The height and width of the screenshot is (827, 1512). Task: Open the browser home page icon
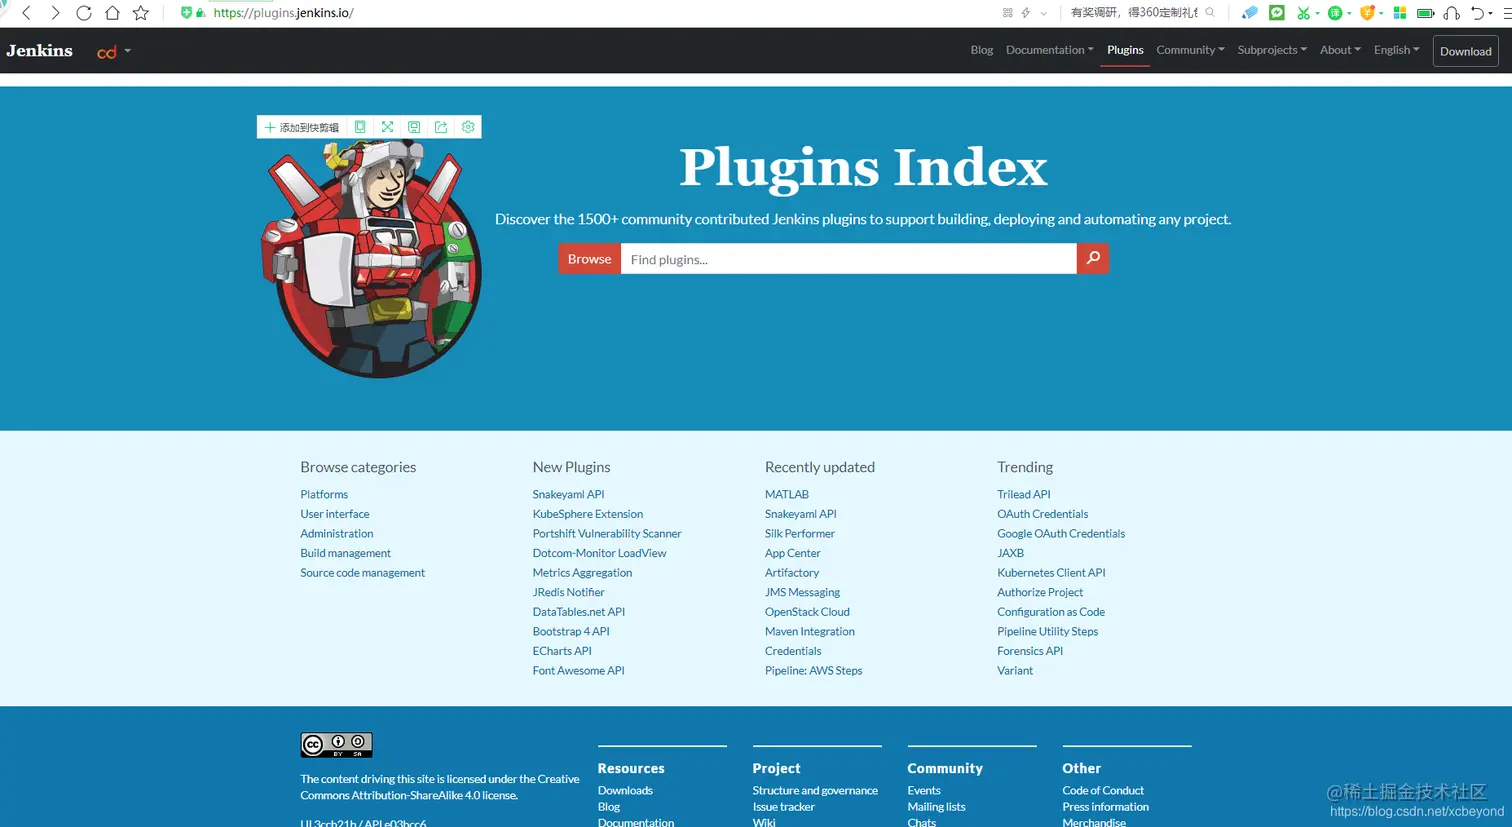point(112,13)
